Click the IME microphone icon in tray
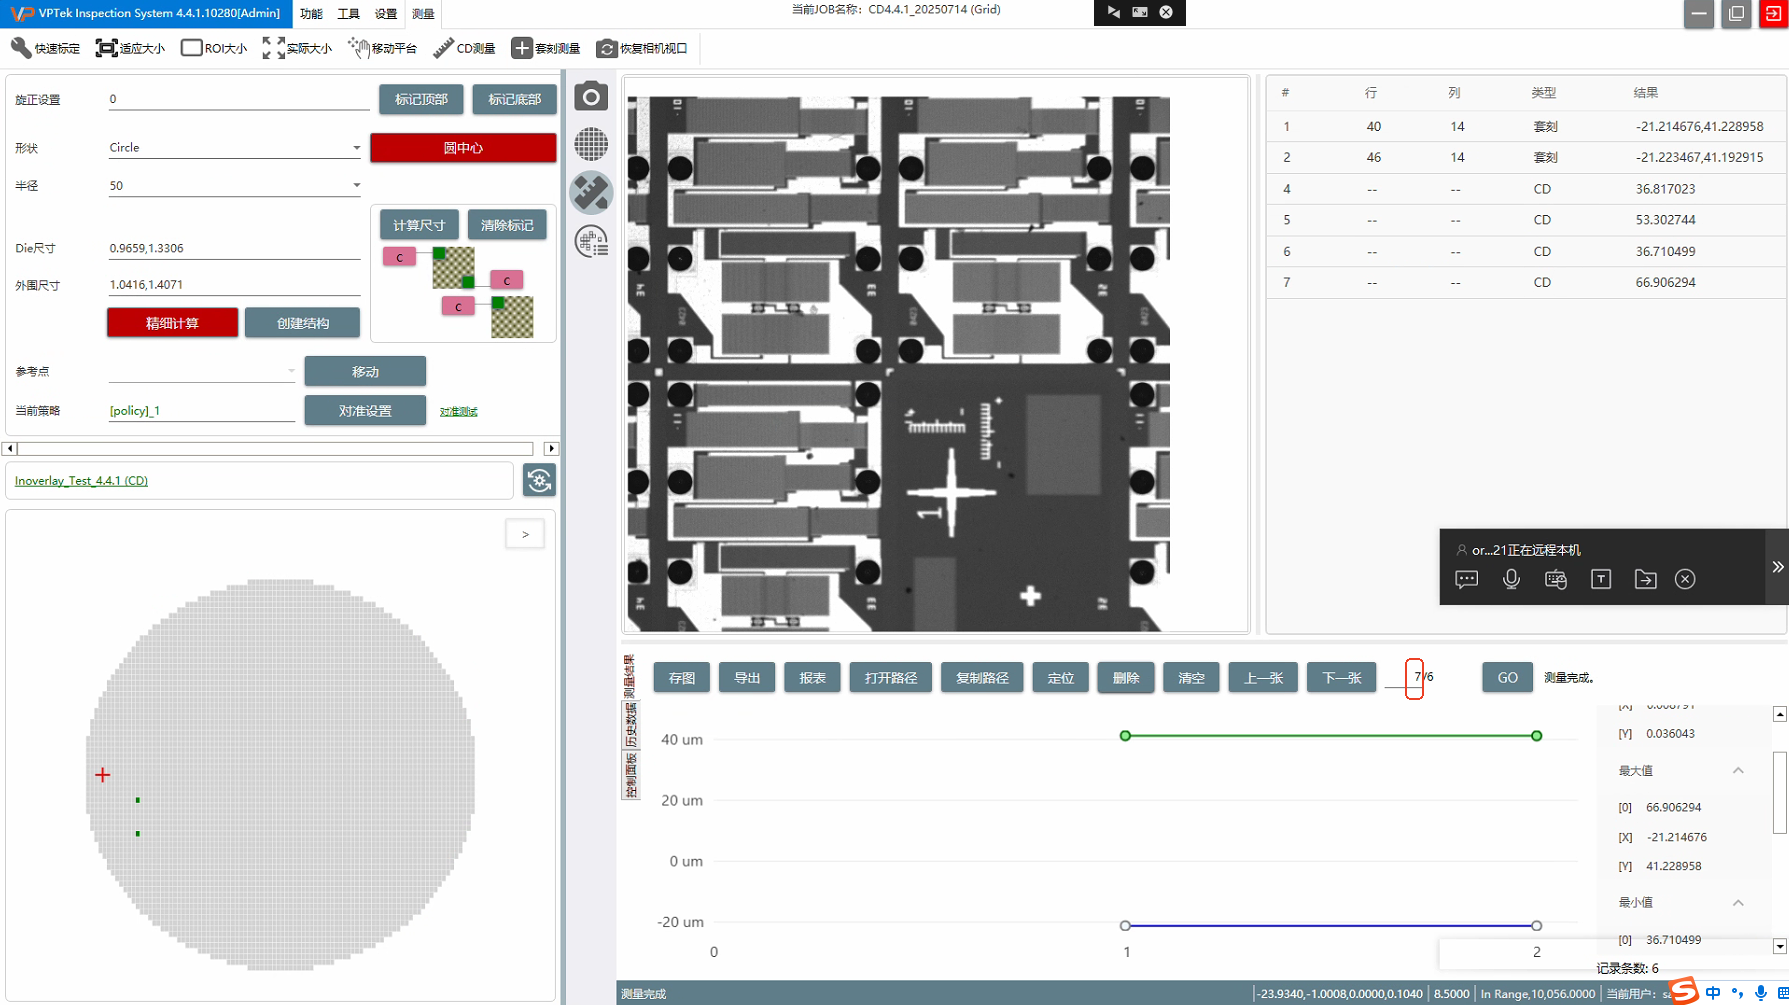Viewport: 1789px width, 1005px height. click(x=1761, y=993)
